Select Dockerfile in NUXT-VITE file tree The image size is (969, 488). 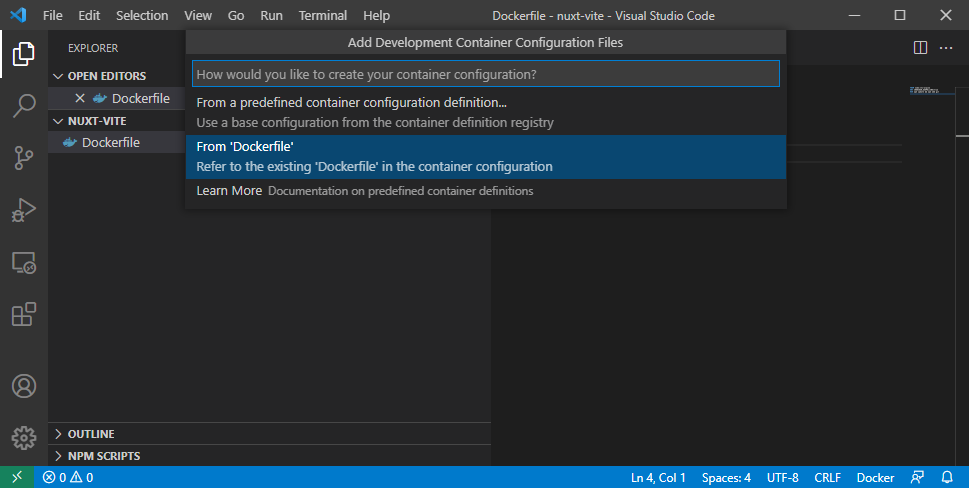click(x=116, y=143)
